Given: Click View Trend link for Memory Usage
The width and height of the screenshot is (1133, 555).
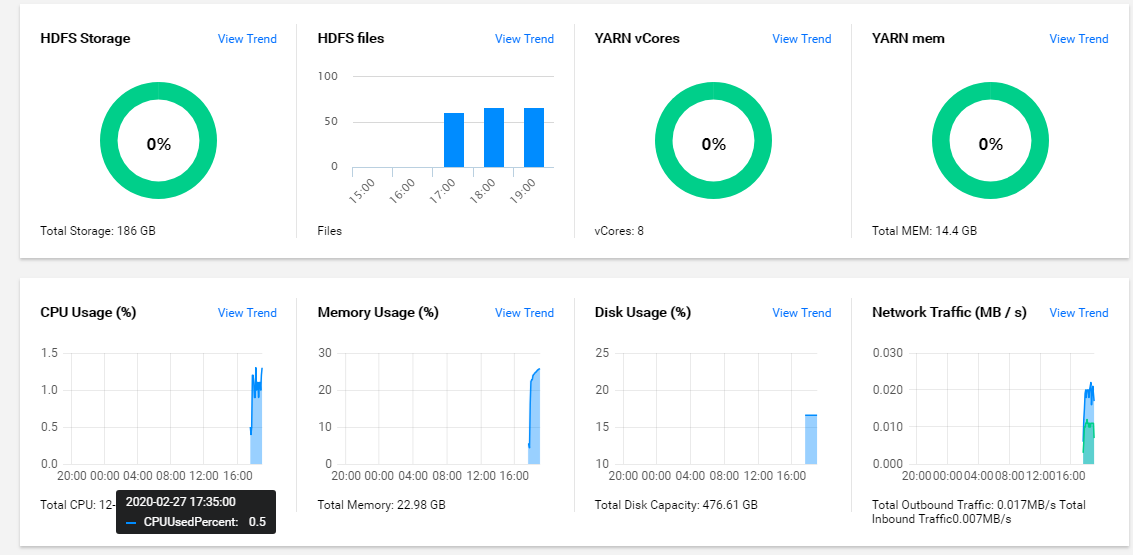Looking at the screenshot, I should (524, 313).
